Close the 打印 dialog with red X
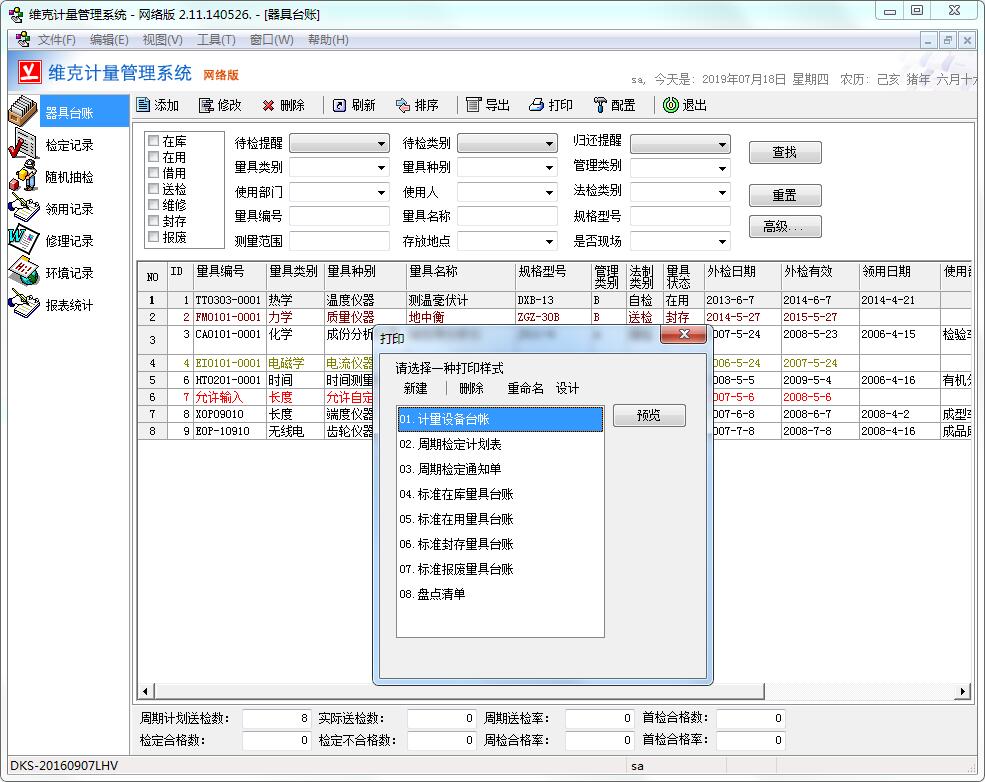Image resolution: width=985 pixels, height=782 pixels. [684, 334]
